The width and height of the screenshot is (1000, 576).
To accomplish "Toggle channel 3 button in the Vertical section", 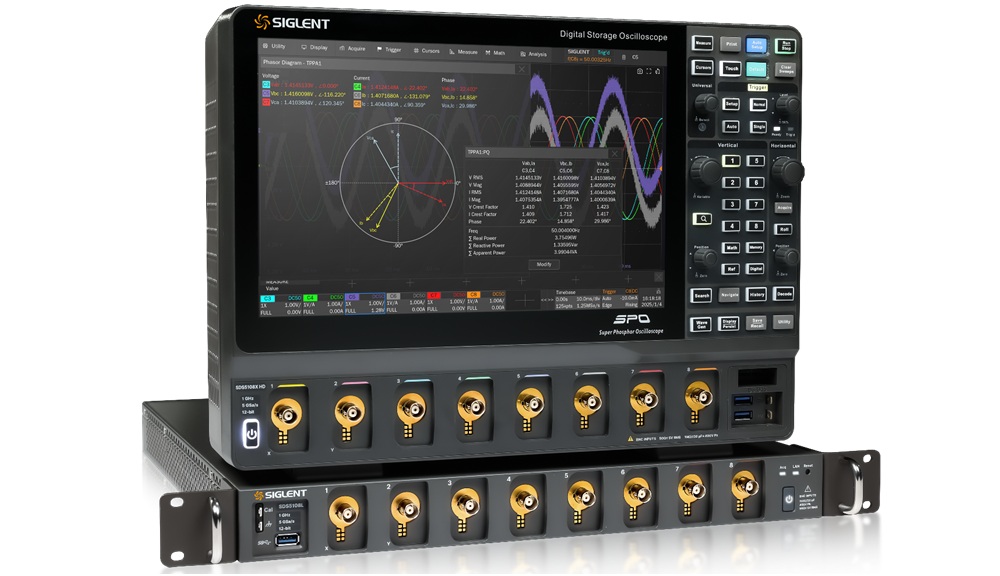I will pos(732,204).
